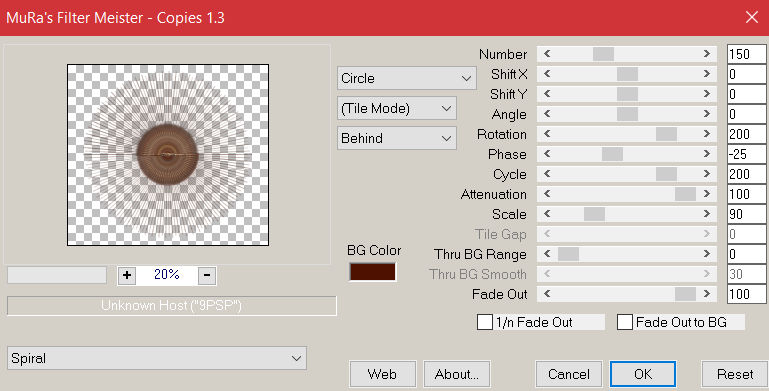Open the (Tile Mode) dropdown
Viewport: 769px width, 391px height.
coord(397,108)
